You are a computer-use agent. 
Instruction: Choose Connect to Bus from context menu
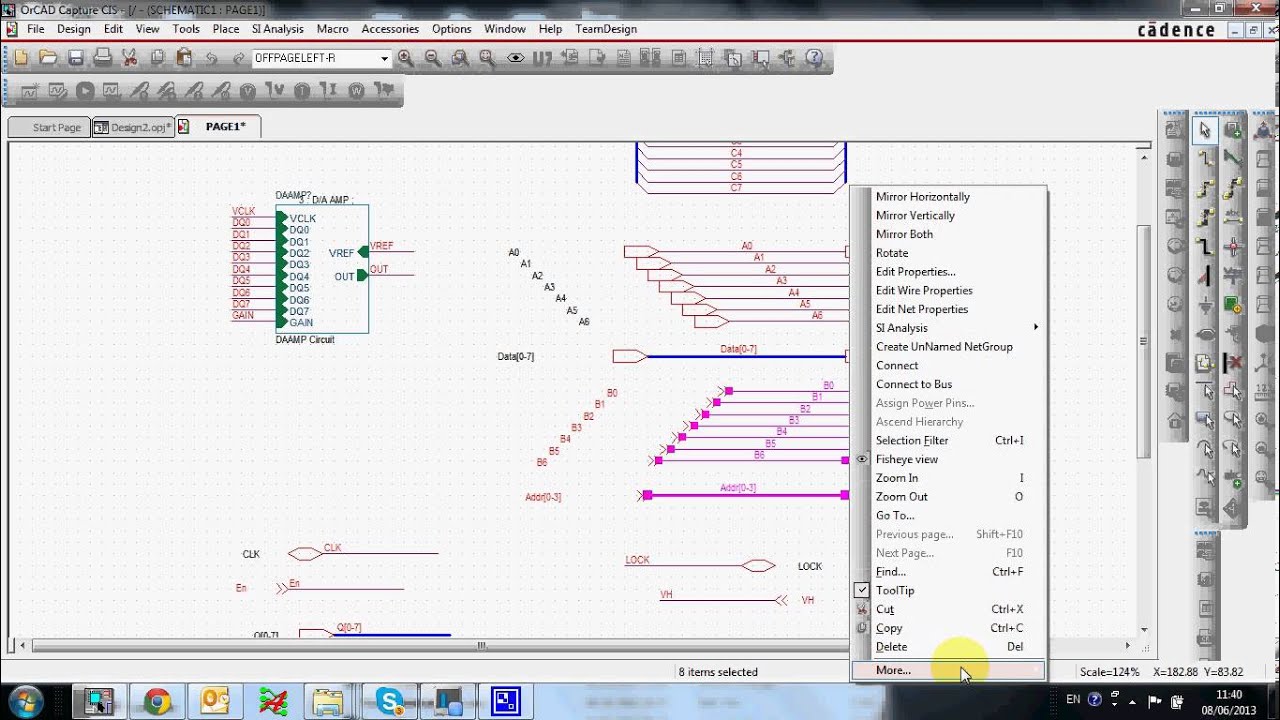point(946,384)
